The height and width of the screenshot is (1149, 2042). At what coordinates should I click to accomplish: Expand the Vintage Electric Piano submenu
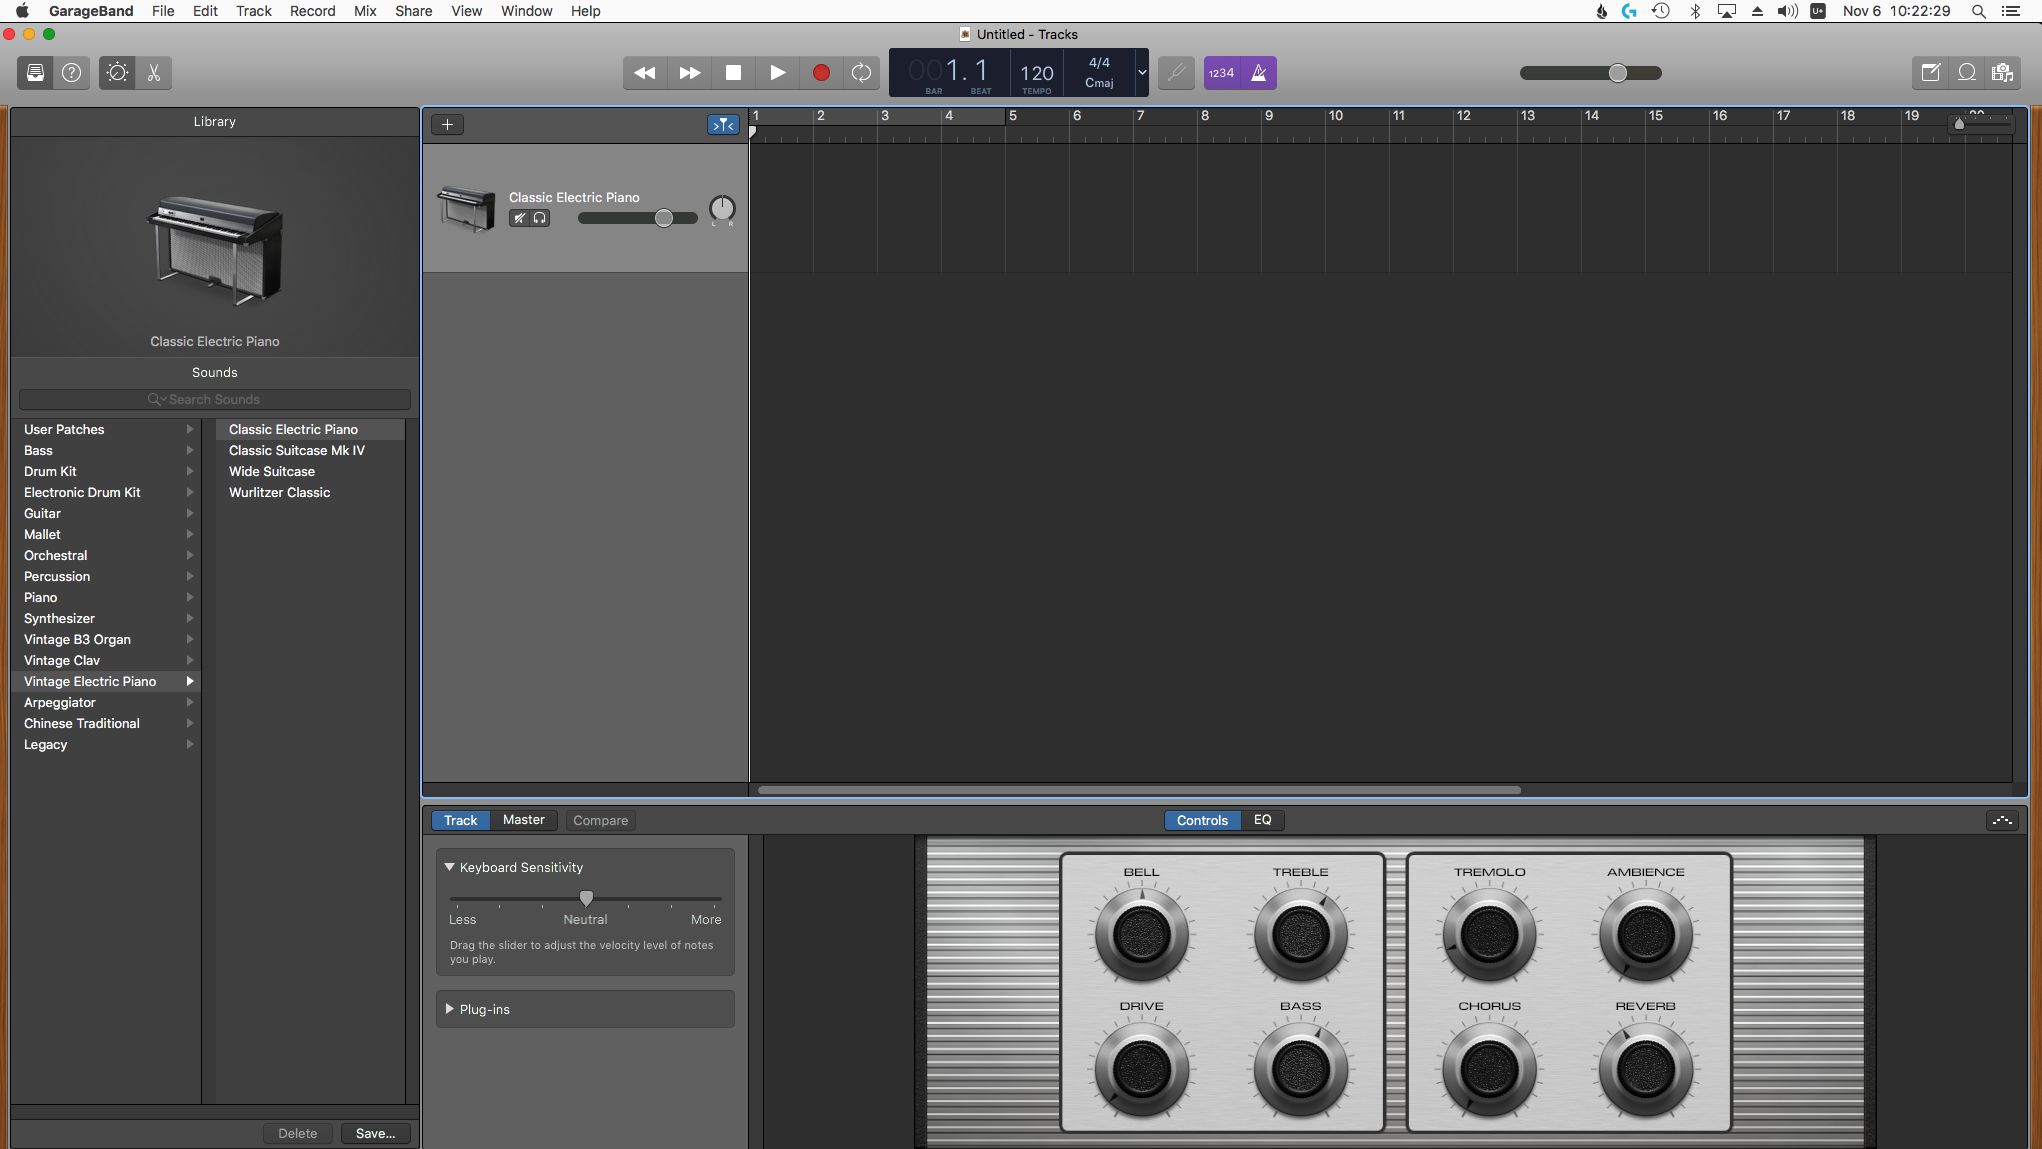191,680
